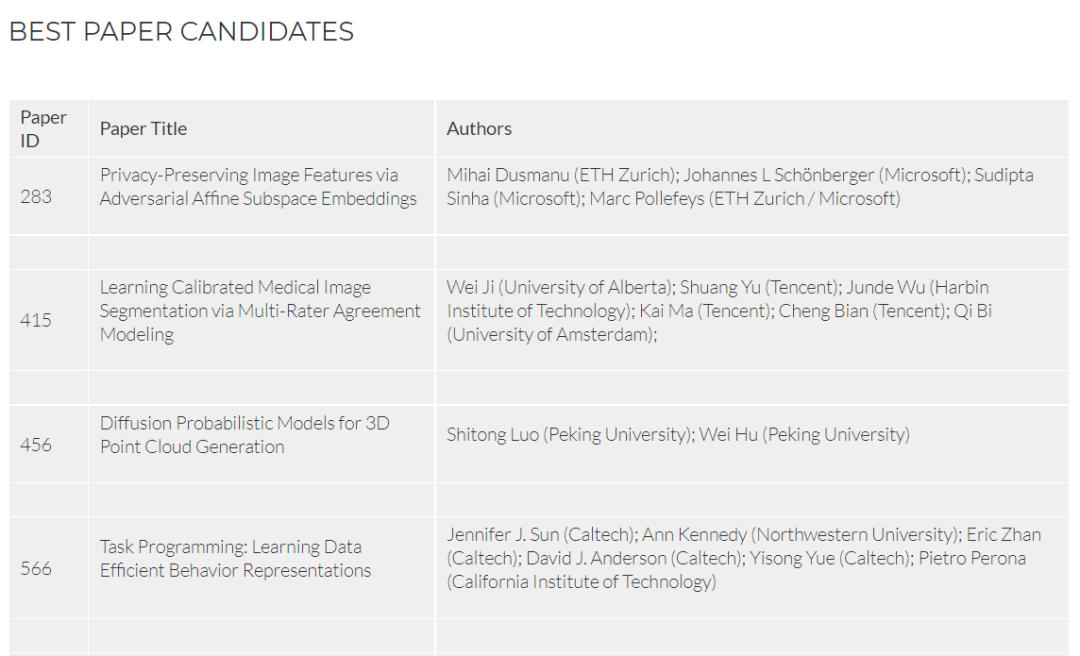Viewport: 1080px width, 656px height.
Task: Click Qi Bi (University of Amsterdam) text
Action: (718, 322)
